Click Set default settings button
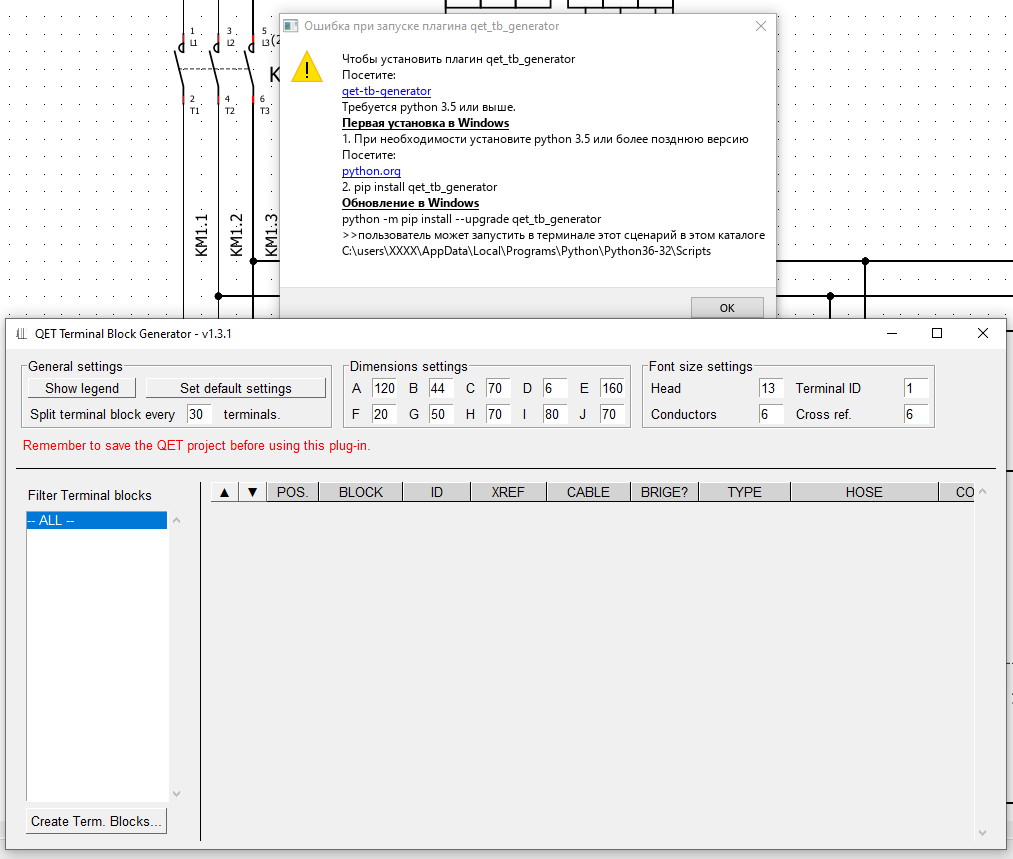This screenshot has width=1013, height=859. (x=236, y=388)
